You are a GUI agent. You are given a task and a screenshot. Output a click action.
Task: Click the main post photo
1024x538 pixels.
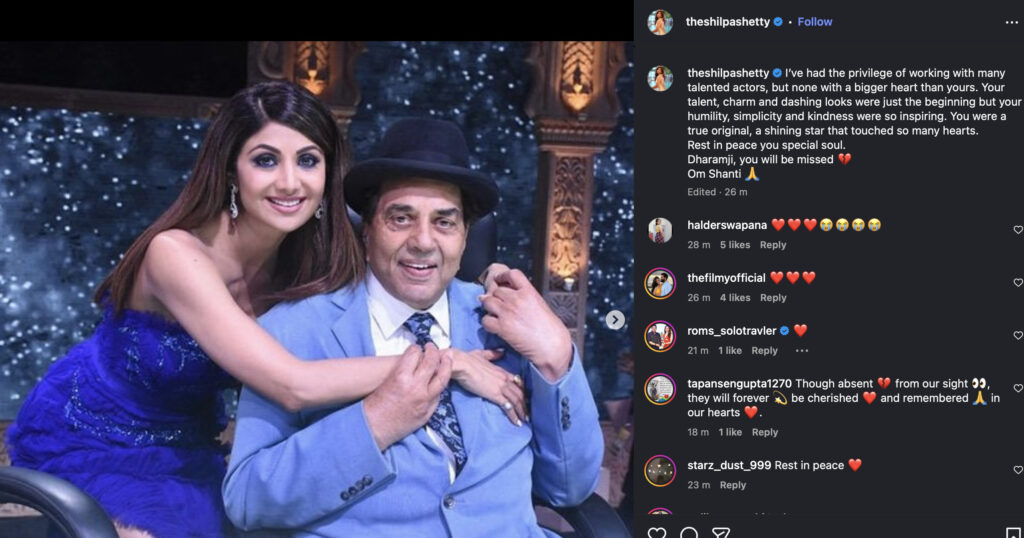click(x=316, y=290)
